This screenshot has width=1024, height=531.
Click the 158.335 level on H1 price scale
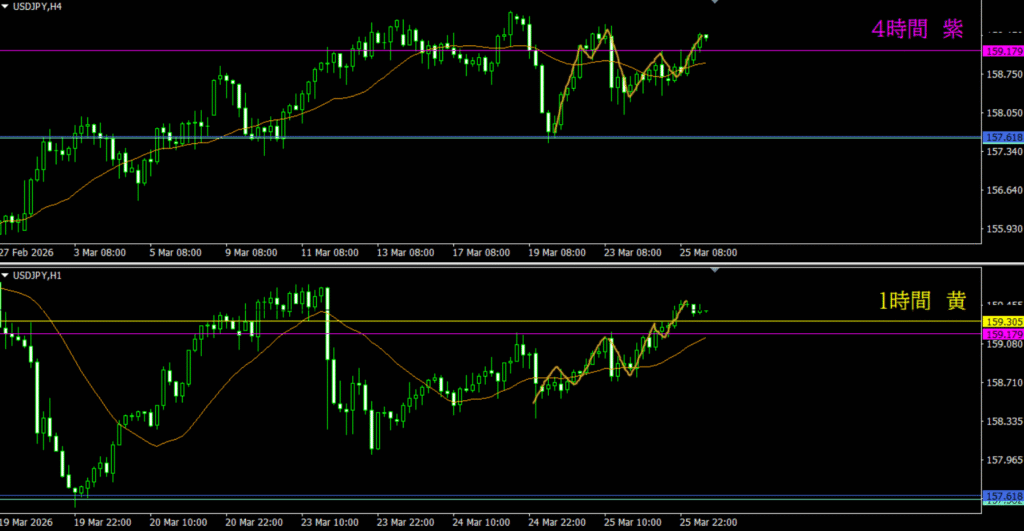1003,422
